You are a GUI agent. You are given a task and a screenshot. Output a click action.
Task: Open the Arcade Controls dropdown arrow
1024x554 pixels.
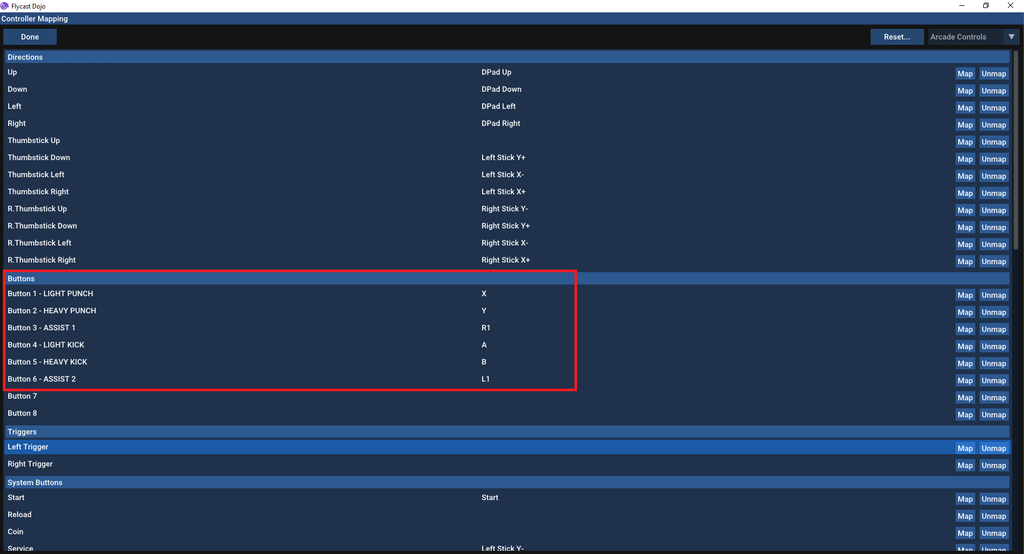click(x=1011, y=37)
